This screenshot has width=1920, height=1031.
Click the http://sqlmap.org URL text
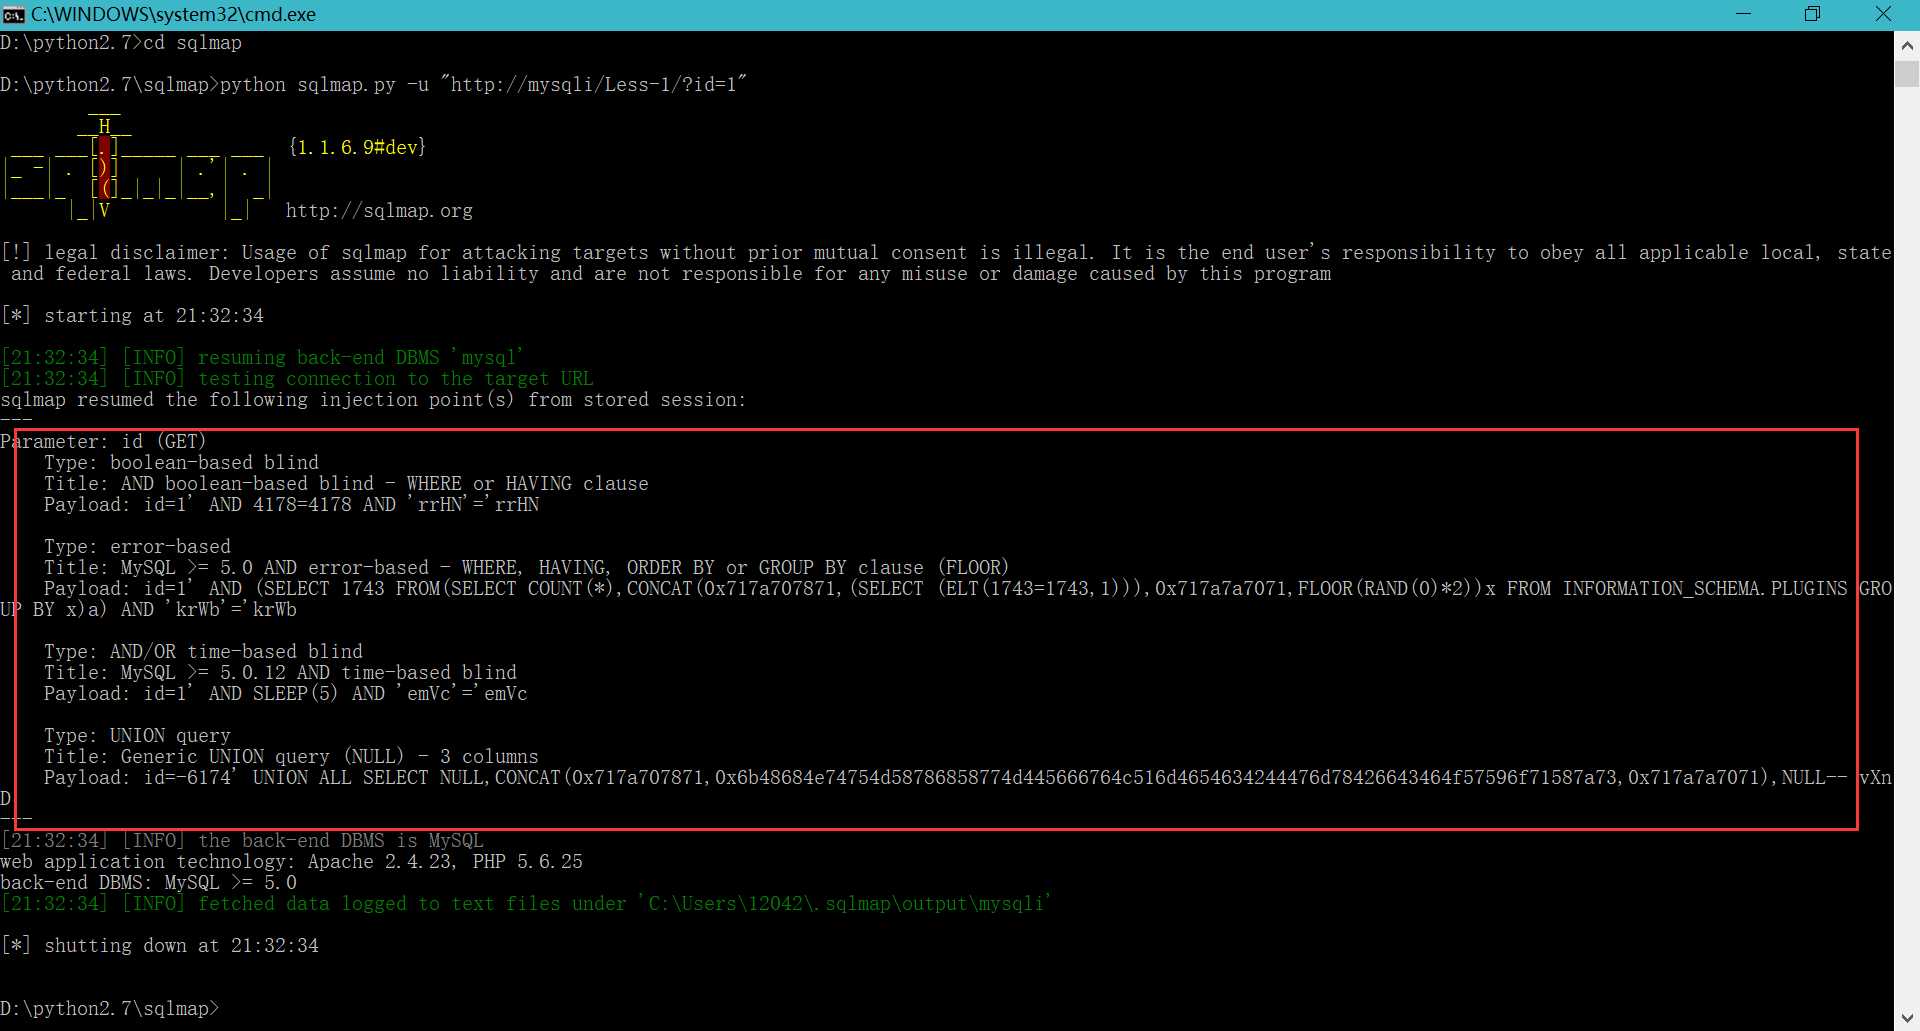pos(379,211)
